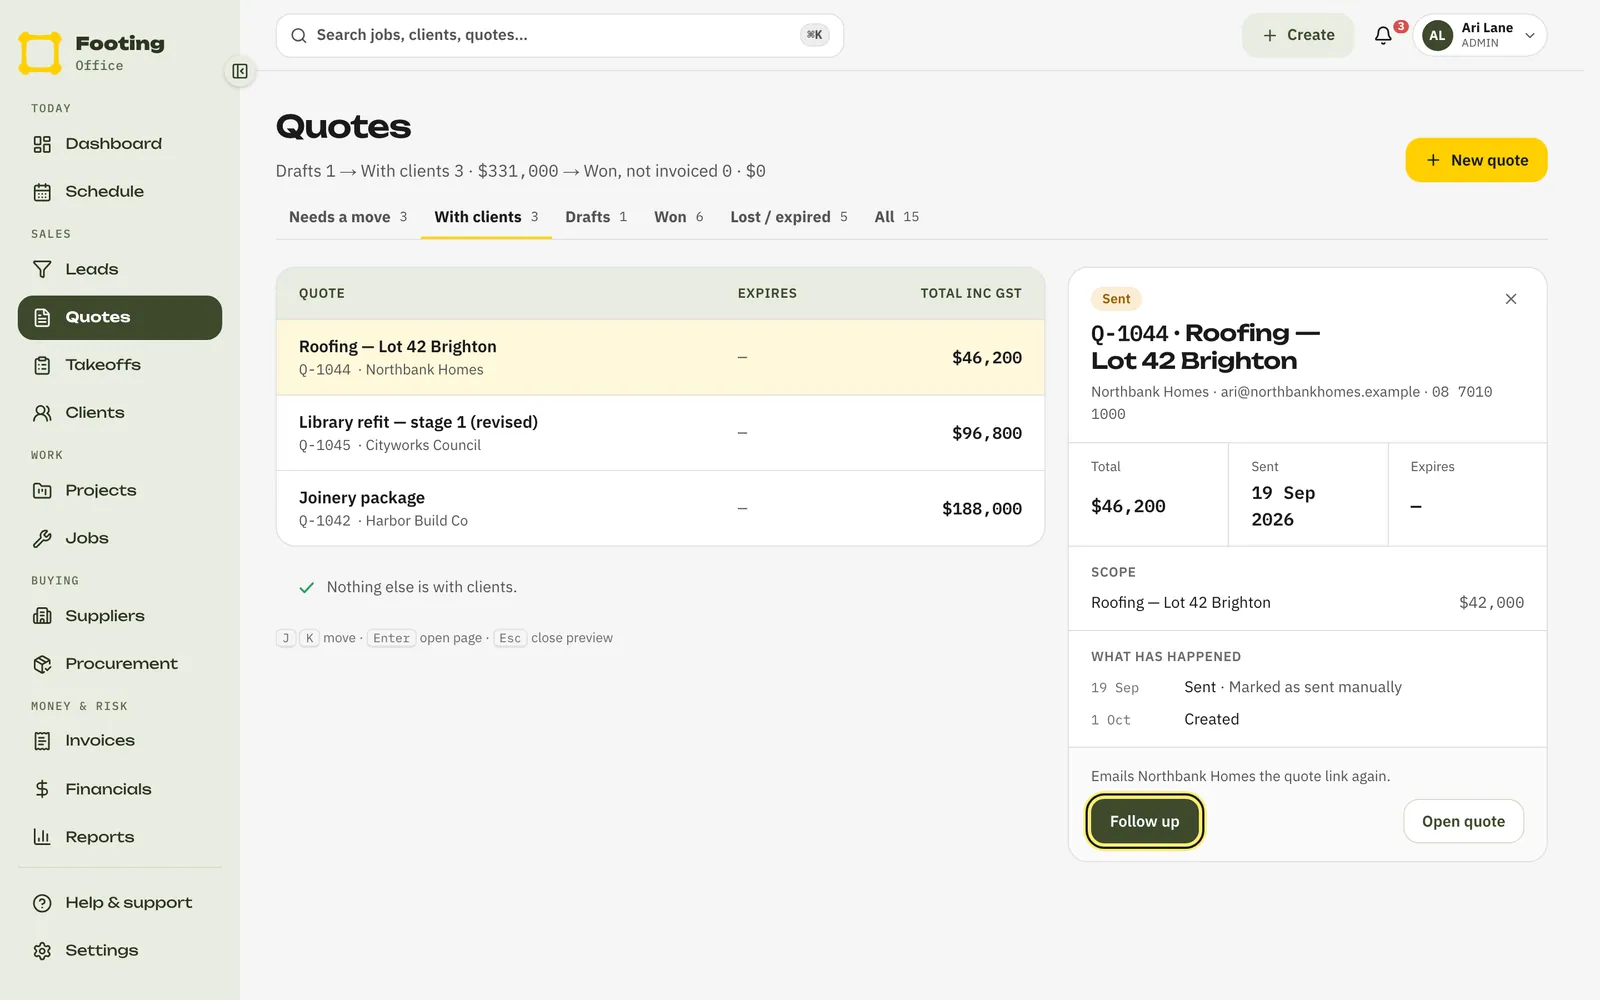Open Schedule calendar icon
This screenshot has height=1000, width=1600.
[42, 192]
